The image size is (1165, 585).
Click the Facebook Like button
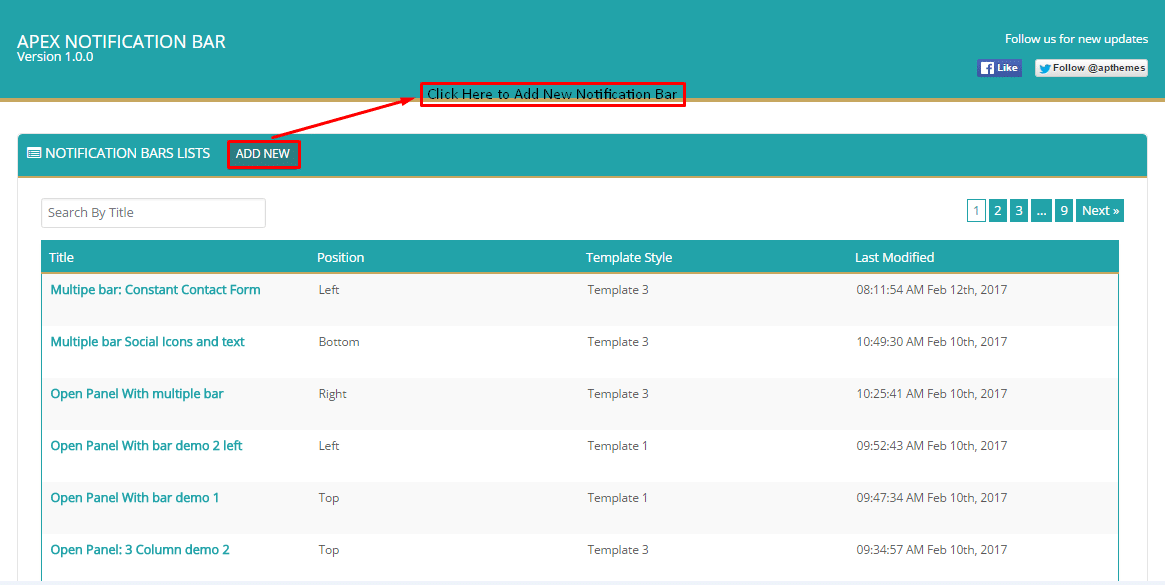(x=999, y=68)
